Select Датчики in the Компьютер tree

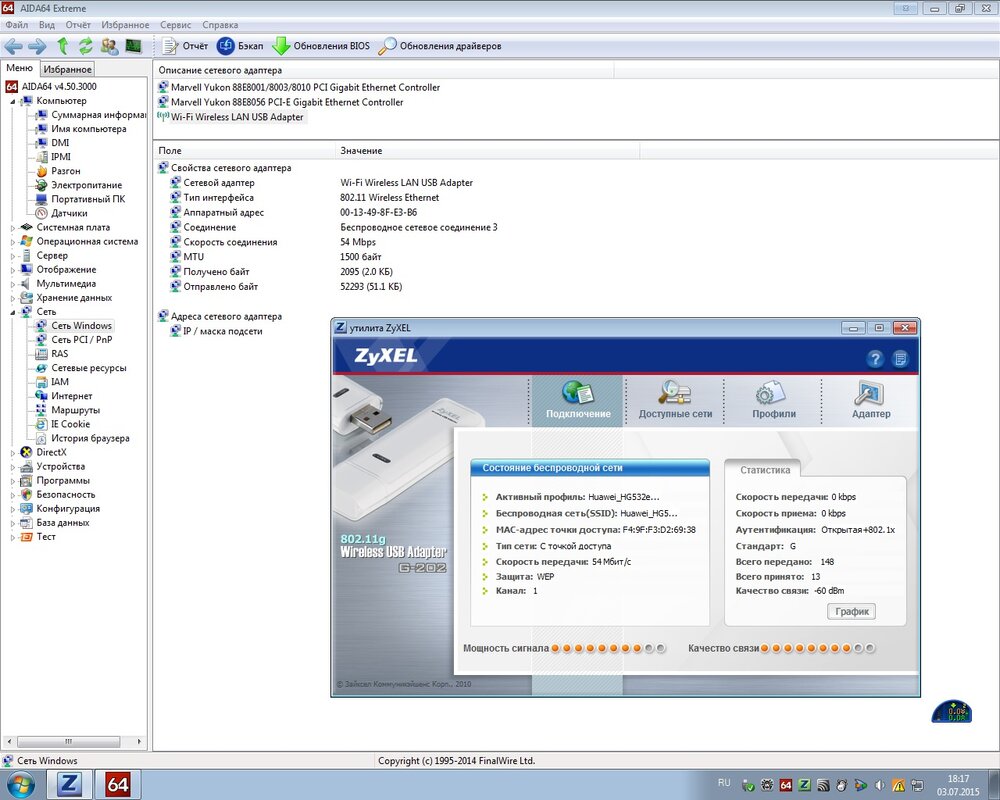[69, 213]
